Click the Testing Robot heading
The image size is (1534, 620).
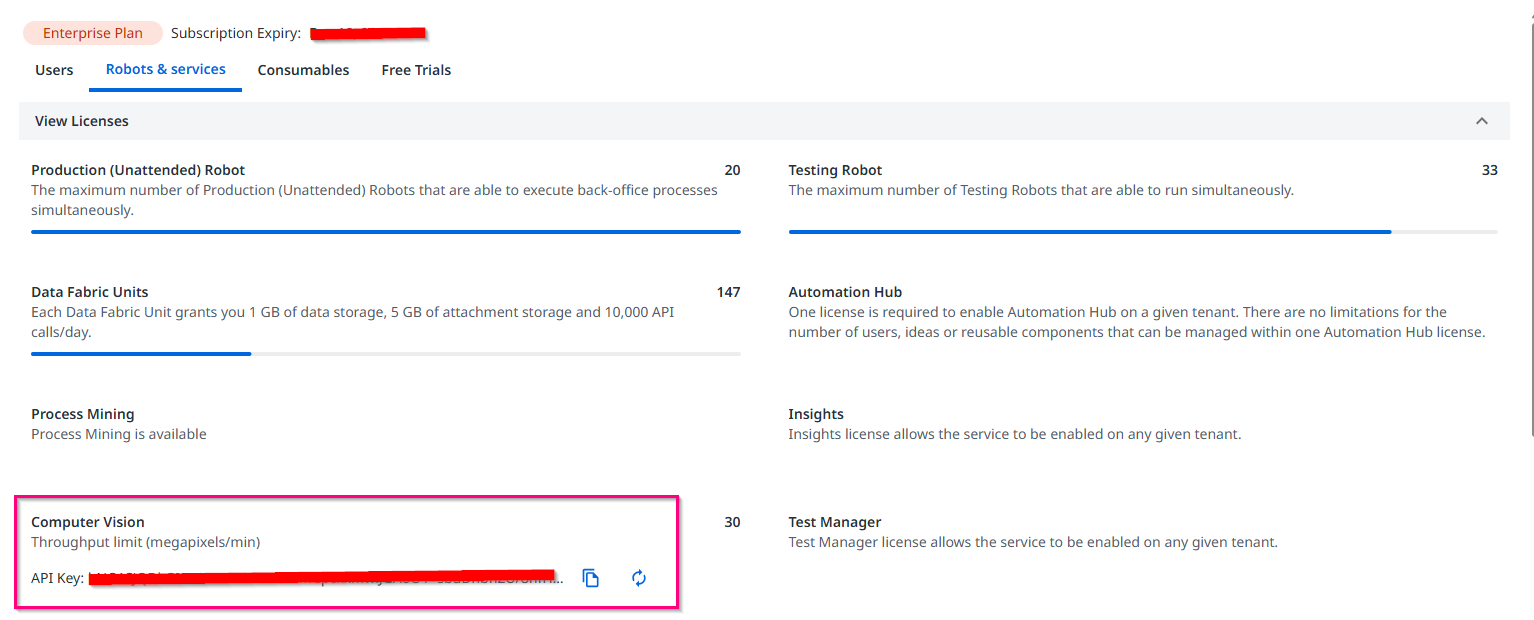tap(835, 170)
